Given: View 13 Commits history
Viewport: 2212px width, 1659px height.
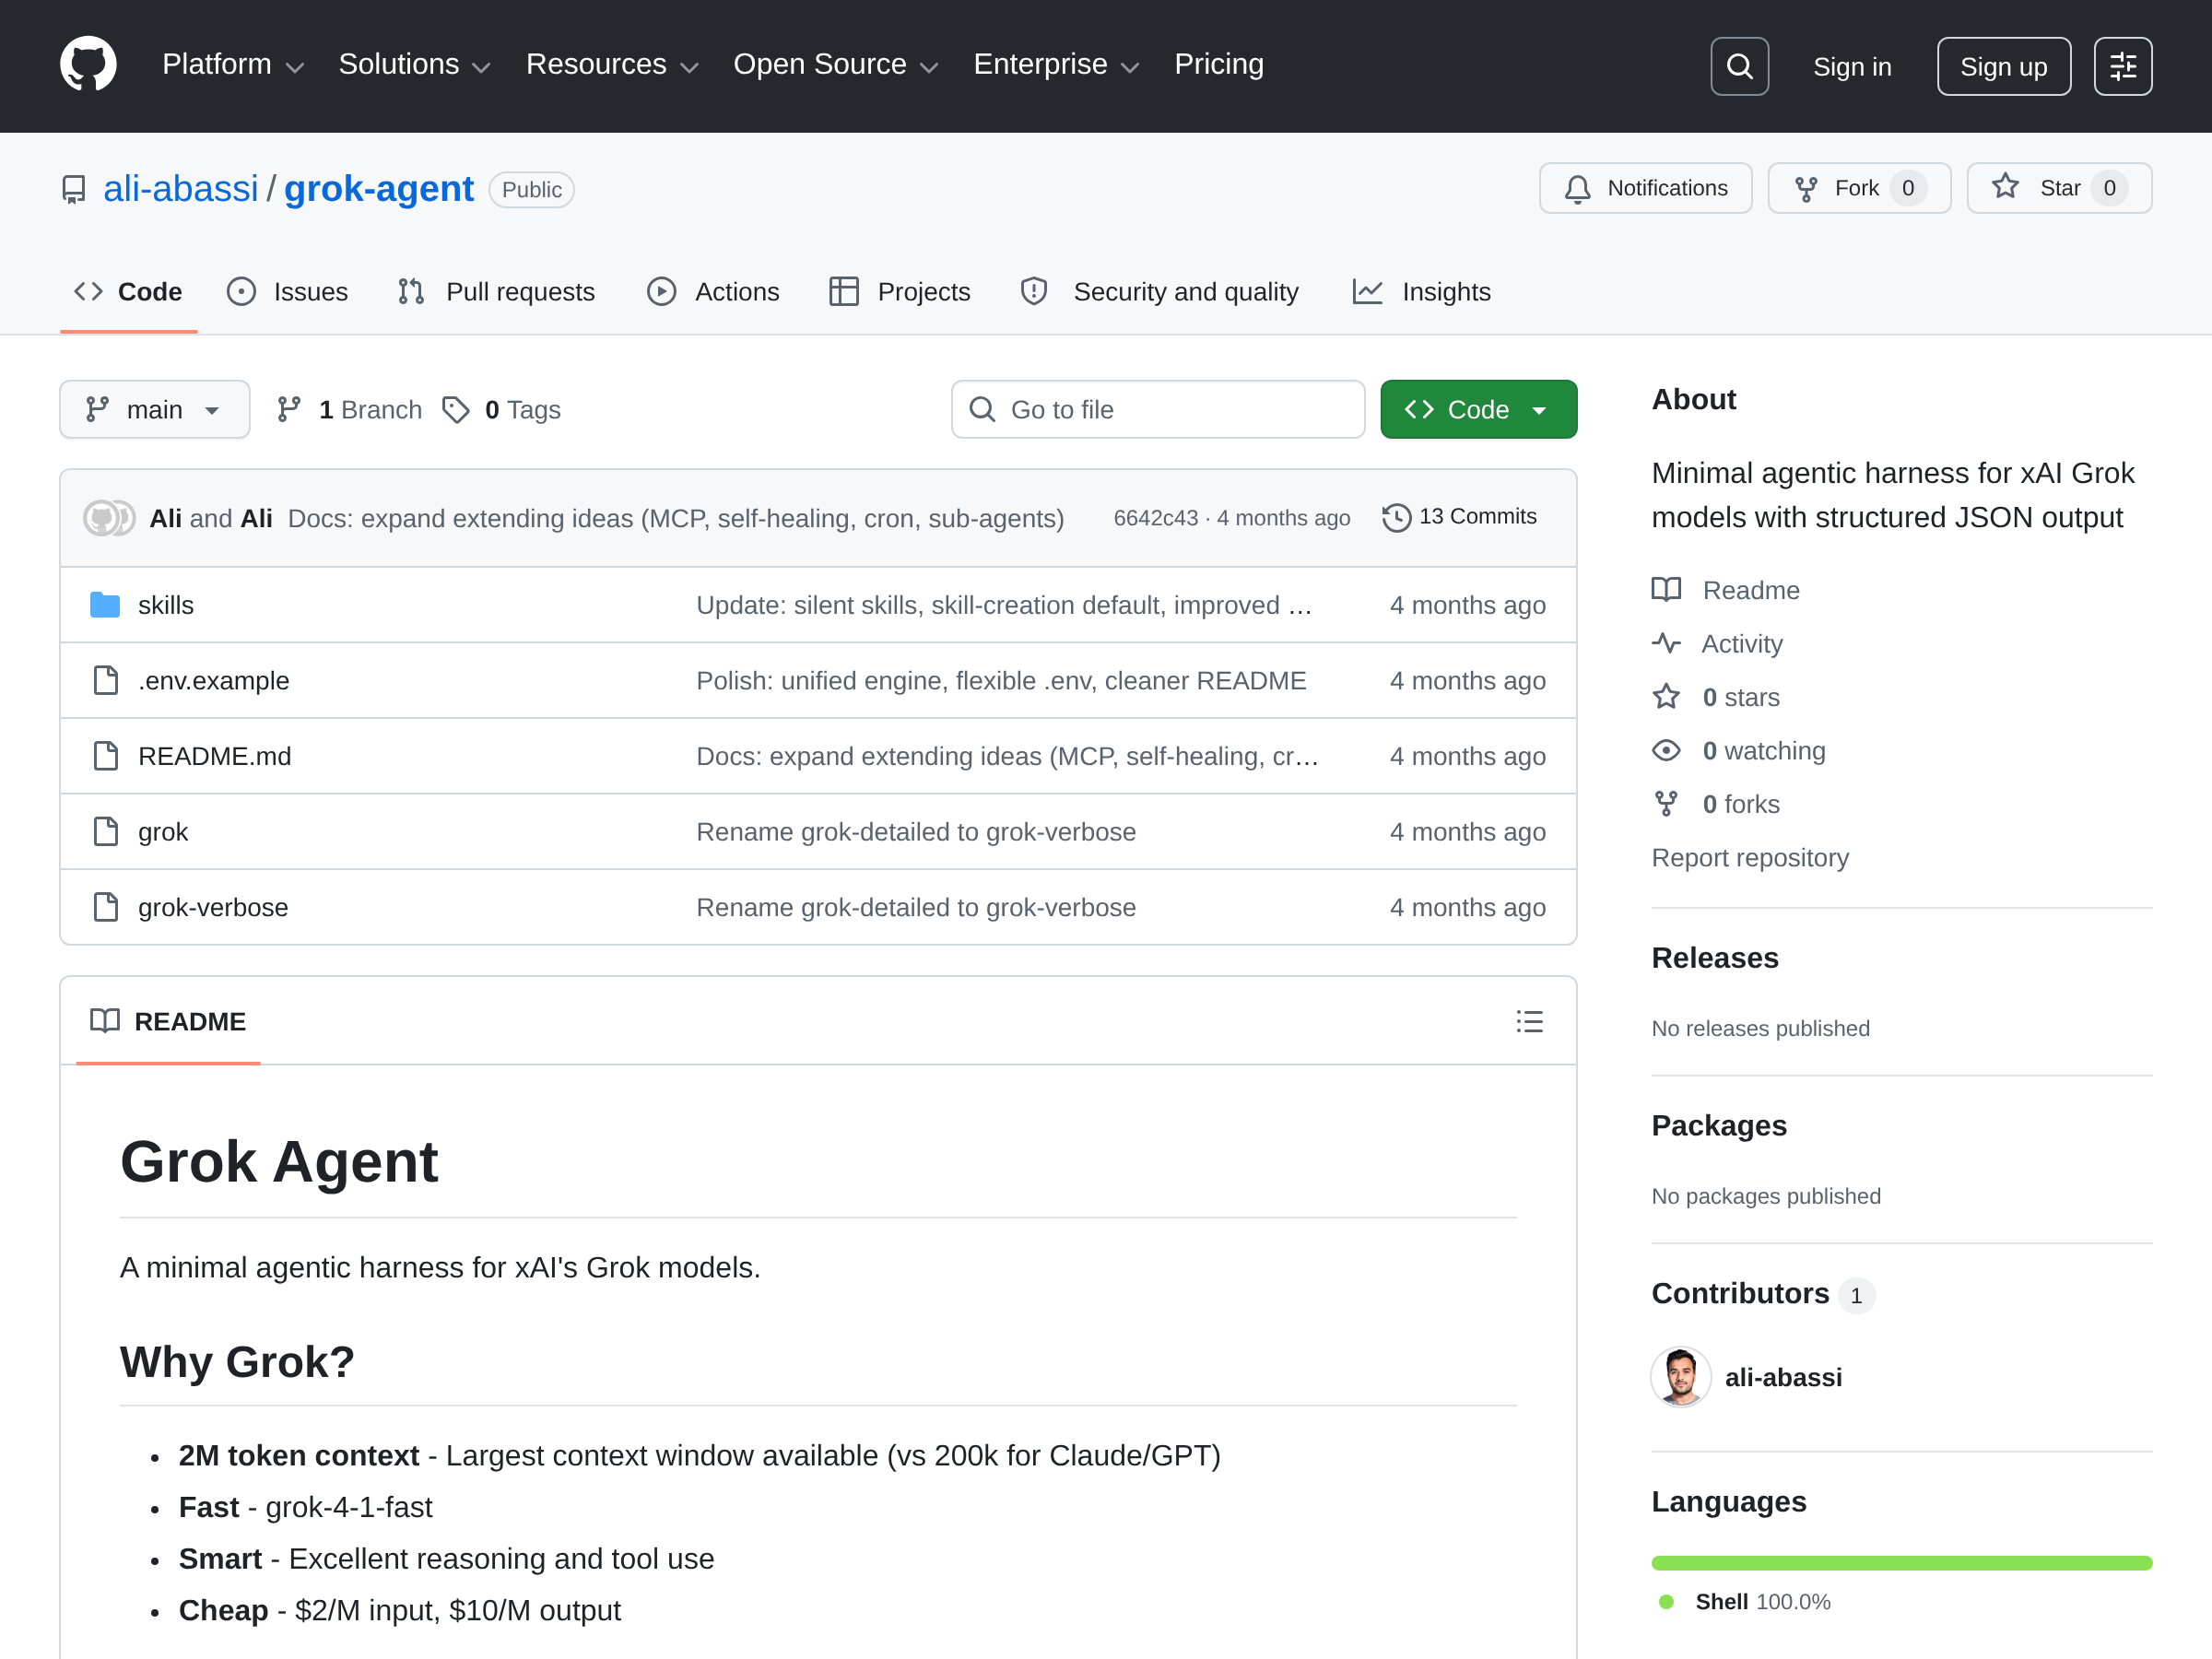Looking at the screenshot, I should tap(1460, 517).
